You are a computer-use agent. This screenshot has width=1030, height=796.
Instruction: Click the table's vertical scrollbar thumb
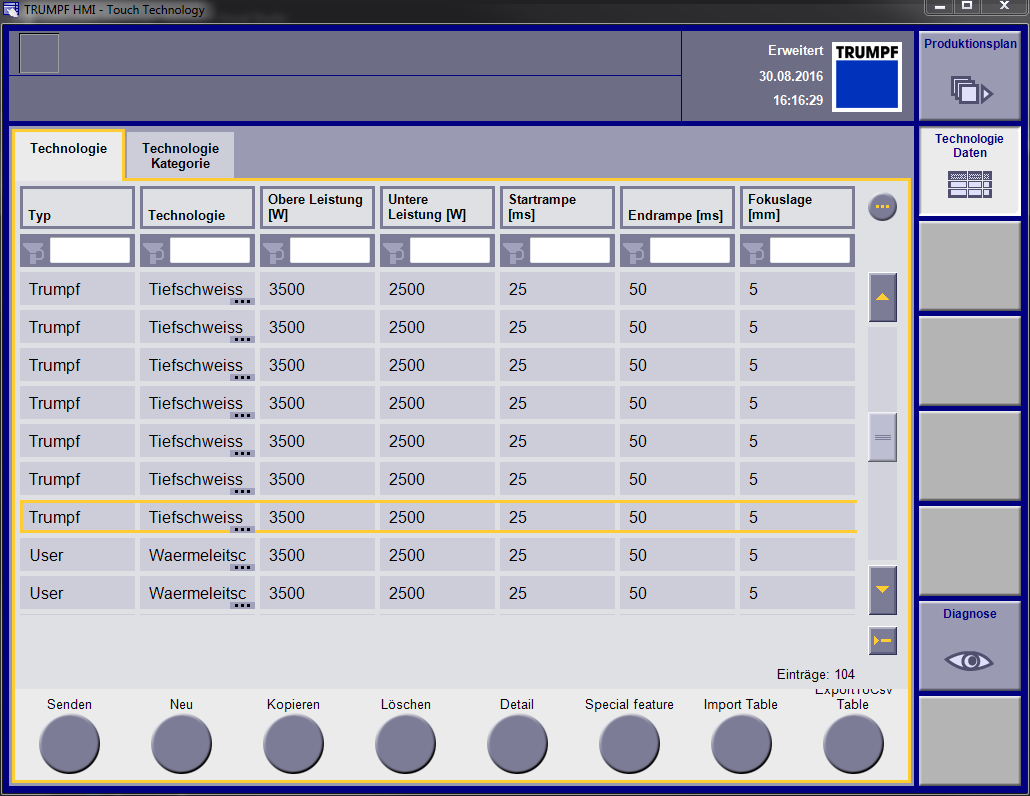883,437
